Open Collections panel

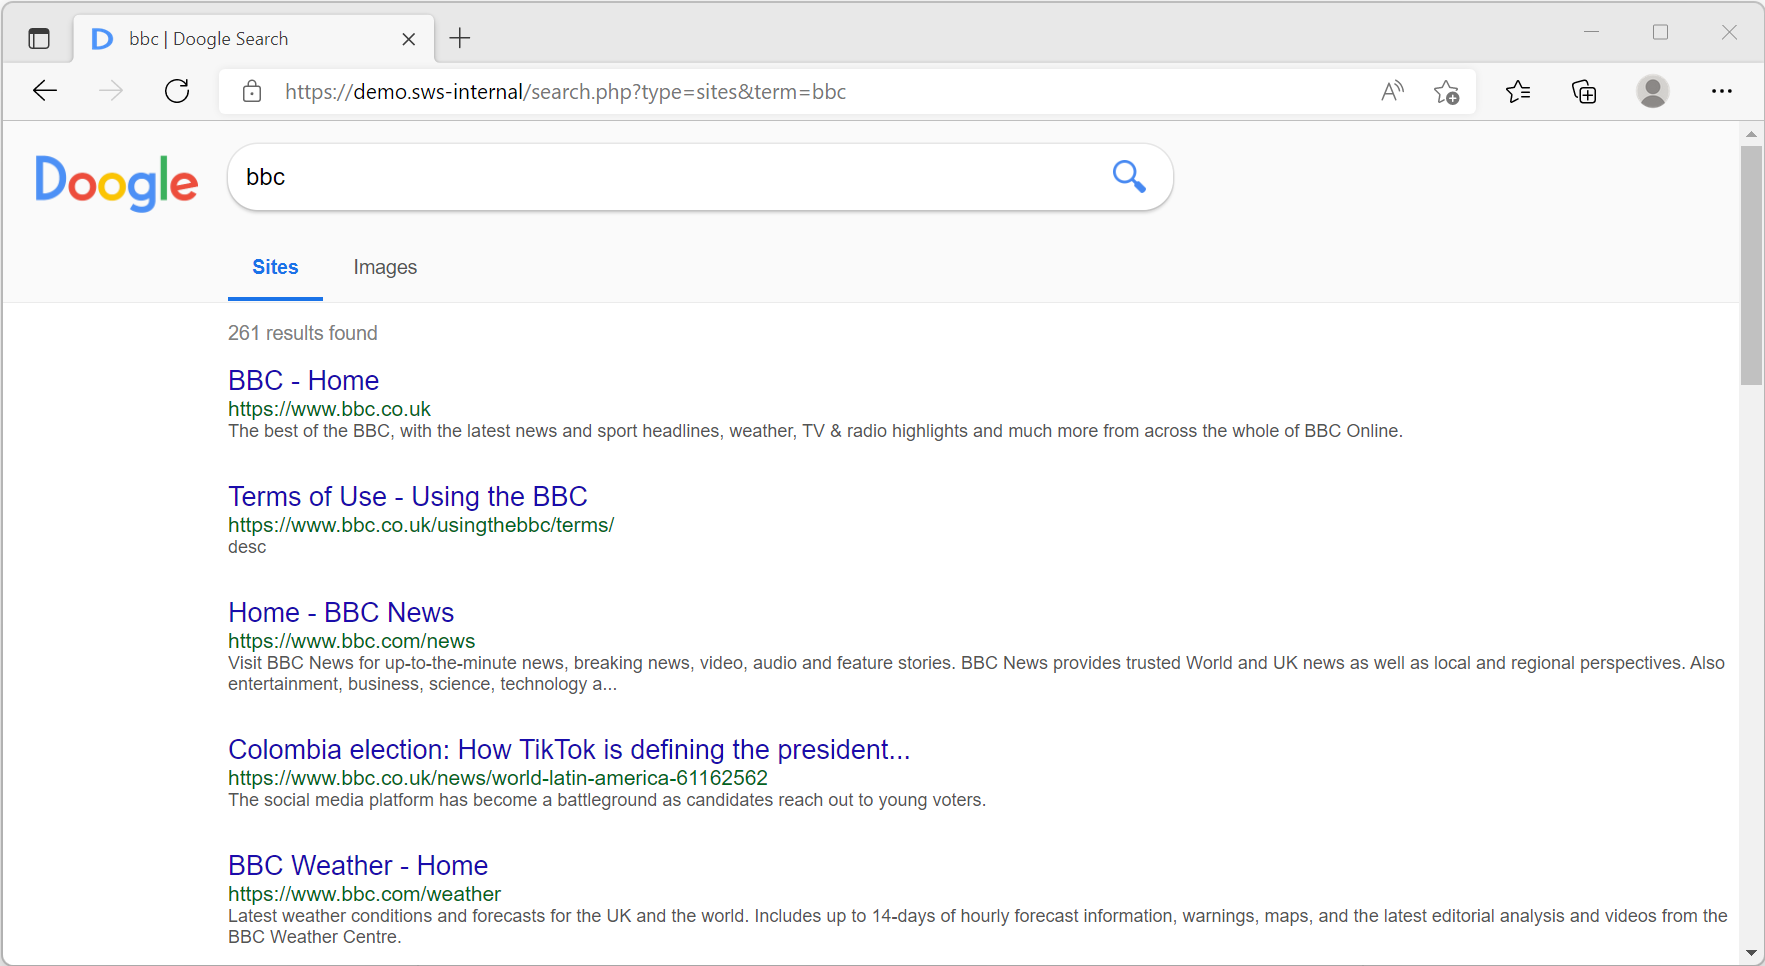point(1584,91)
